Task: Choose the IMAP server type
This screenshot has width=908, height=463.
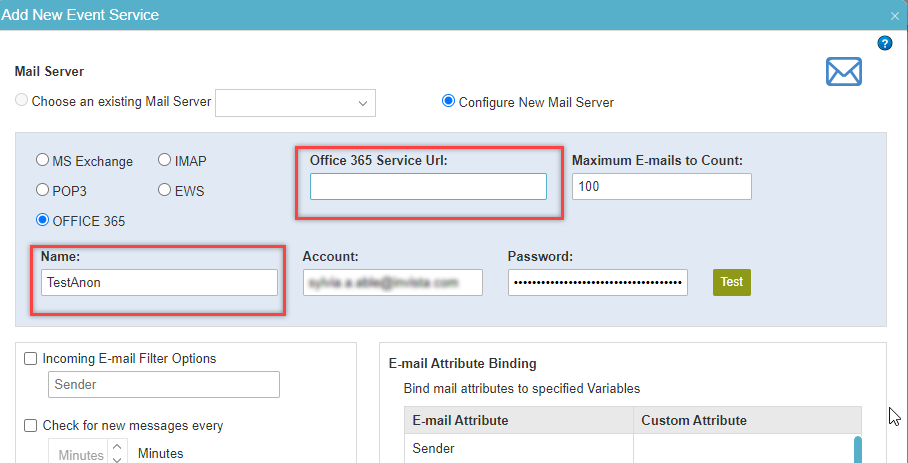Action: point(165,160)
